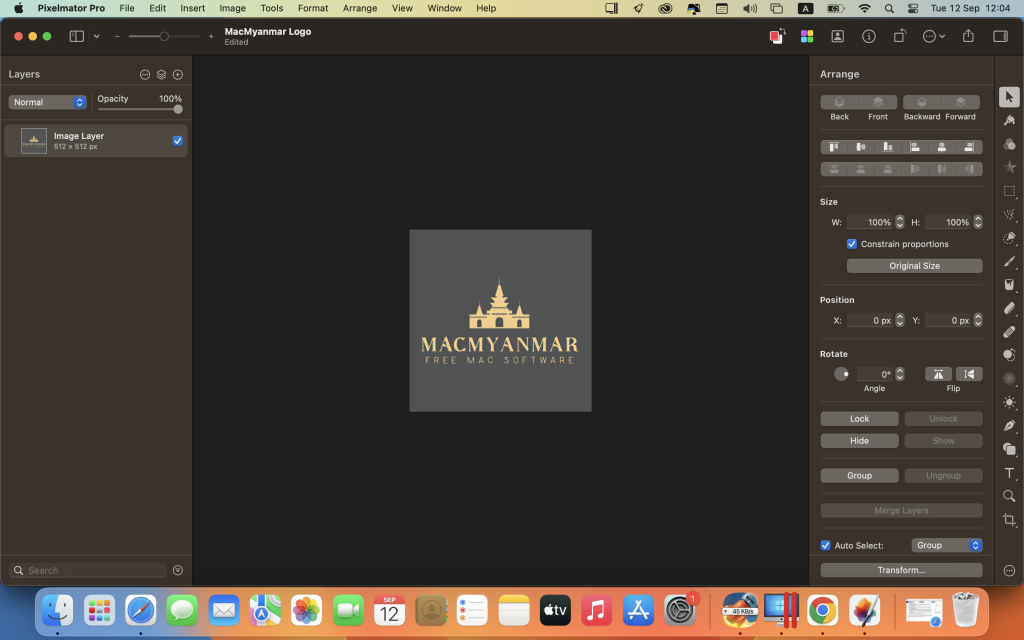Viewport: 1024px width, 640px height.
Task: Toggle the right tools sidebar button
Action: point(1000,37)
